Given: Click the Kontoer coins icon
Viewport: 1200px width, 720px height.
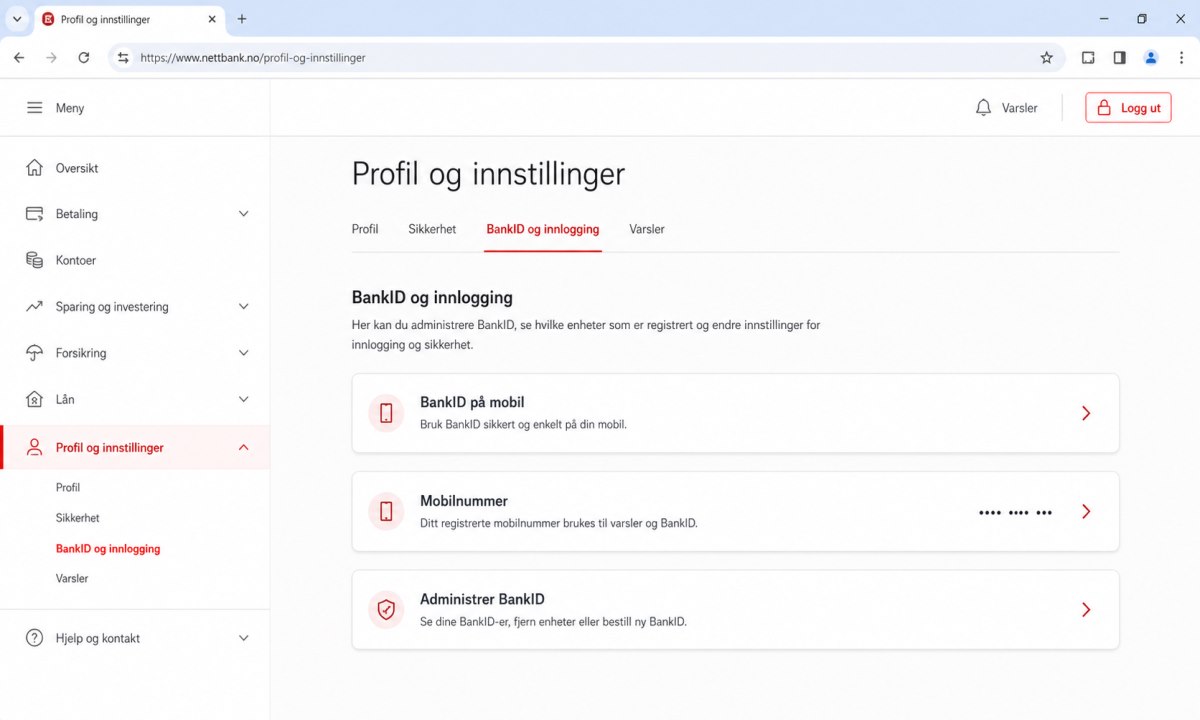Looking at the screenshot, I should (35, 260).
